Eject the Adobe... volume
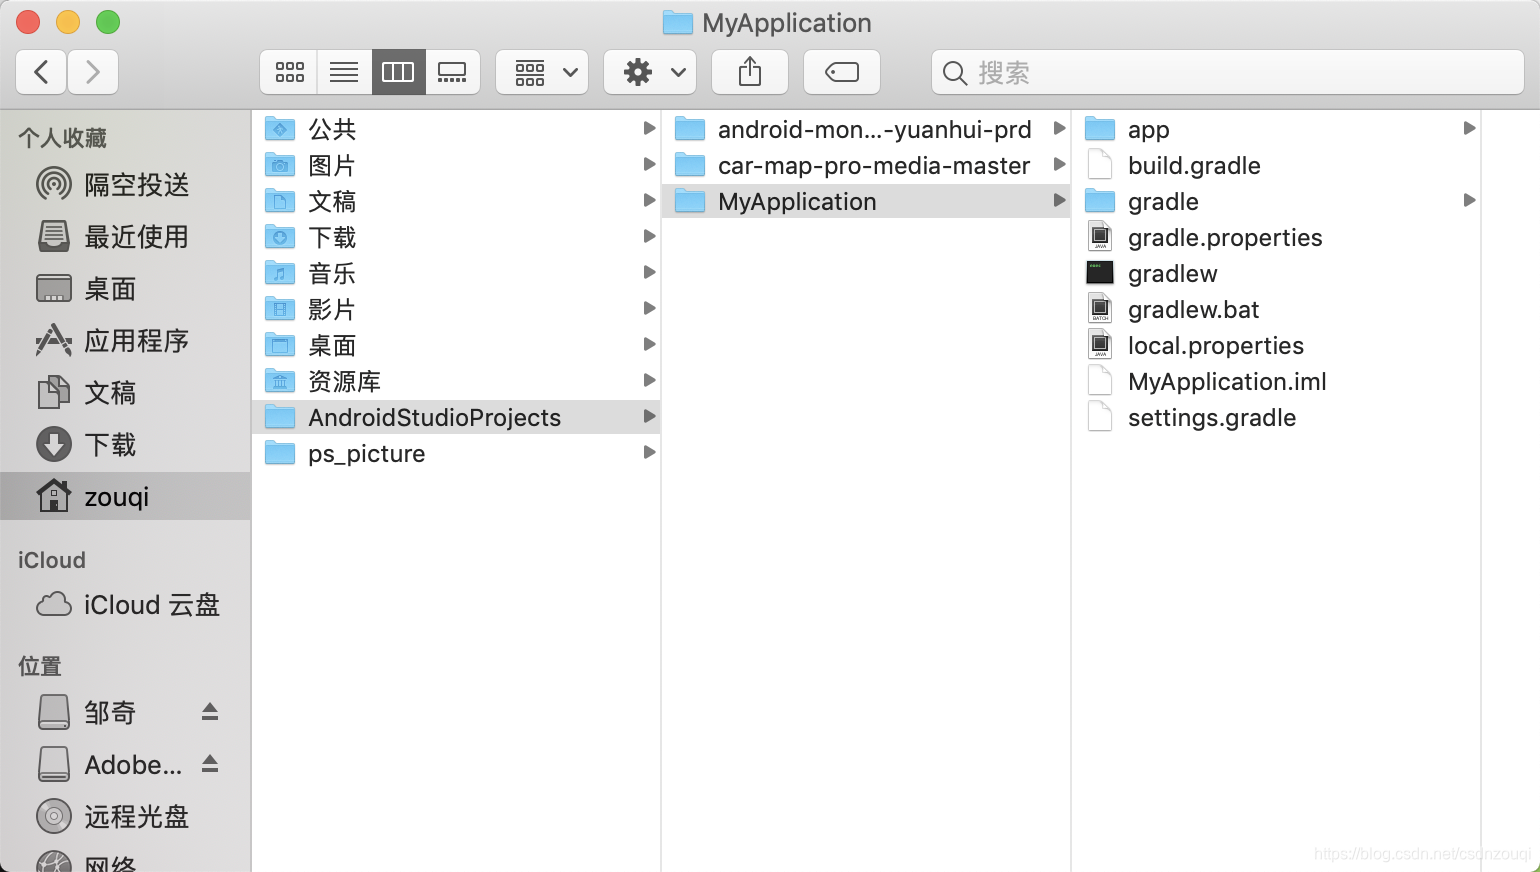Viewport: 1540px width, 872px height. tap(210, 764)
